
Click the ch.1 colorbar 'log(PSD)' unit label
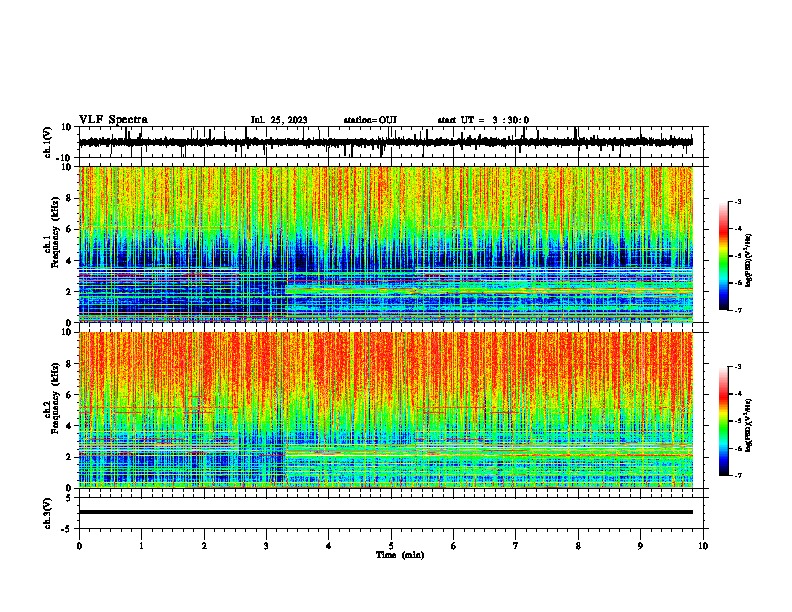(x=749, y=261)
